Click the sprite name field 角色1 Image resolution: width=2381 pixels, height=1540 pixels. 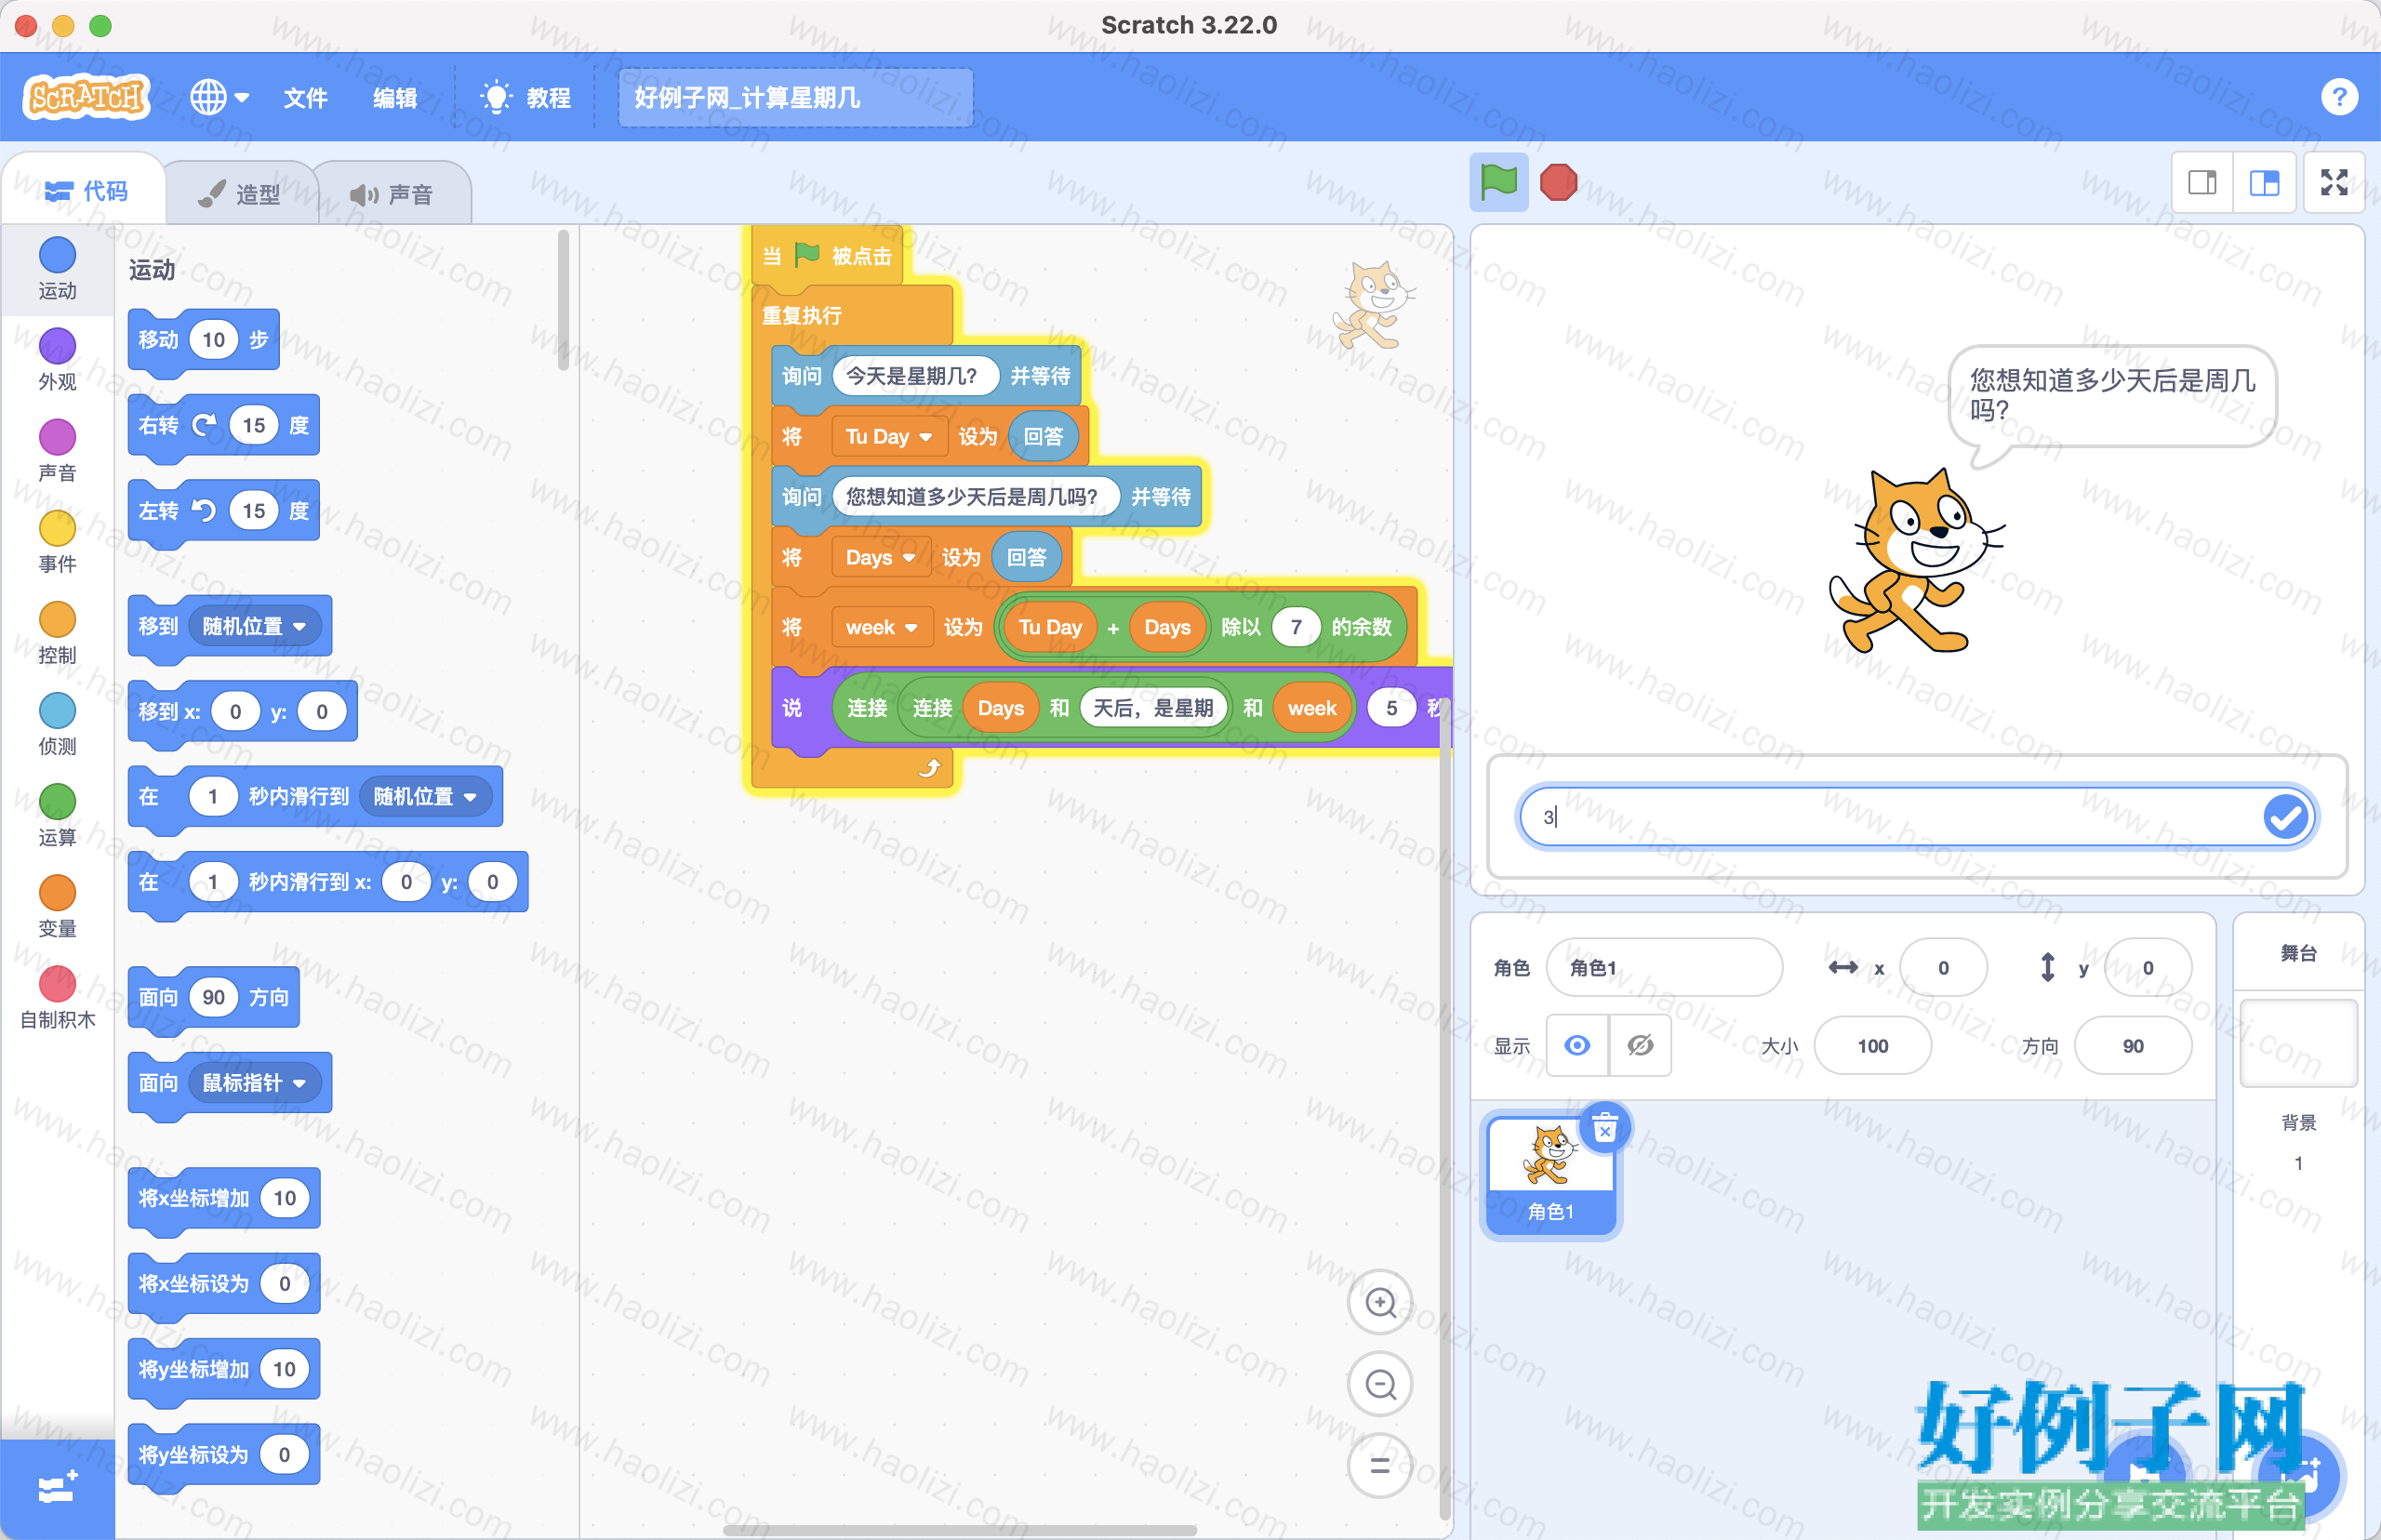coord(1664,967)
